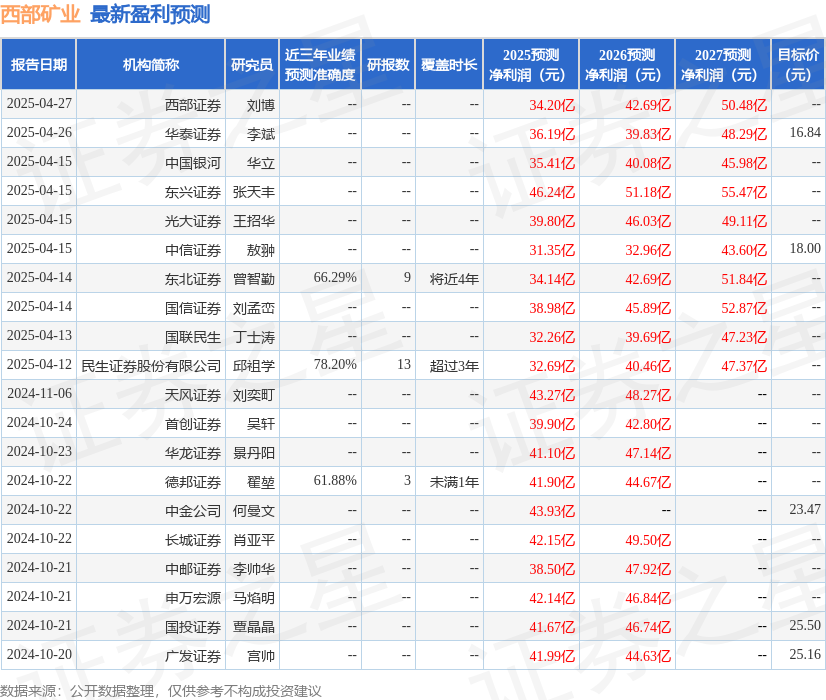
Task: Click target price 25.50
Action: coord(805,625)
